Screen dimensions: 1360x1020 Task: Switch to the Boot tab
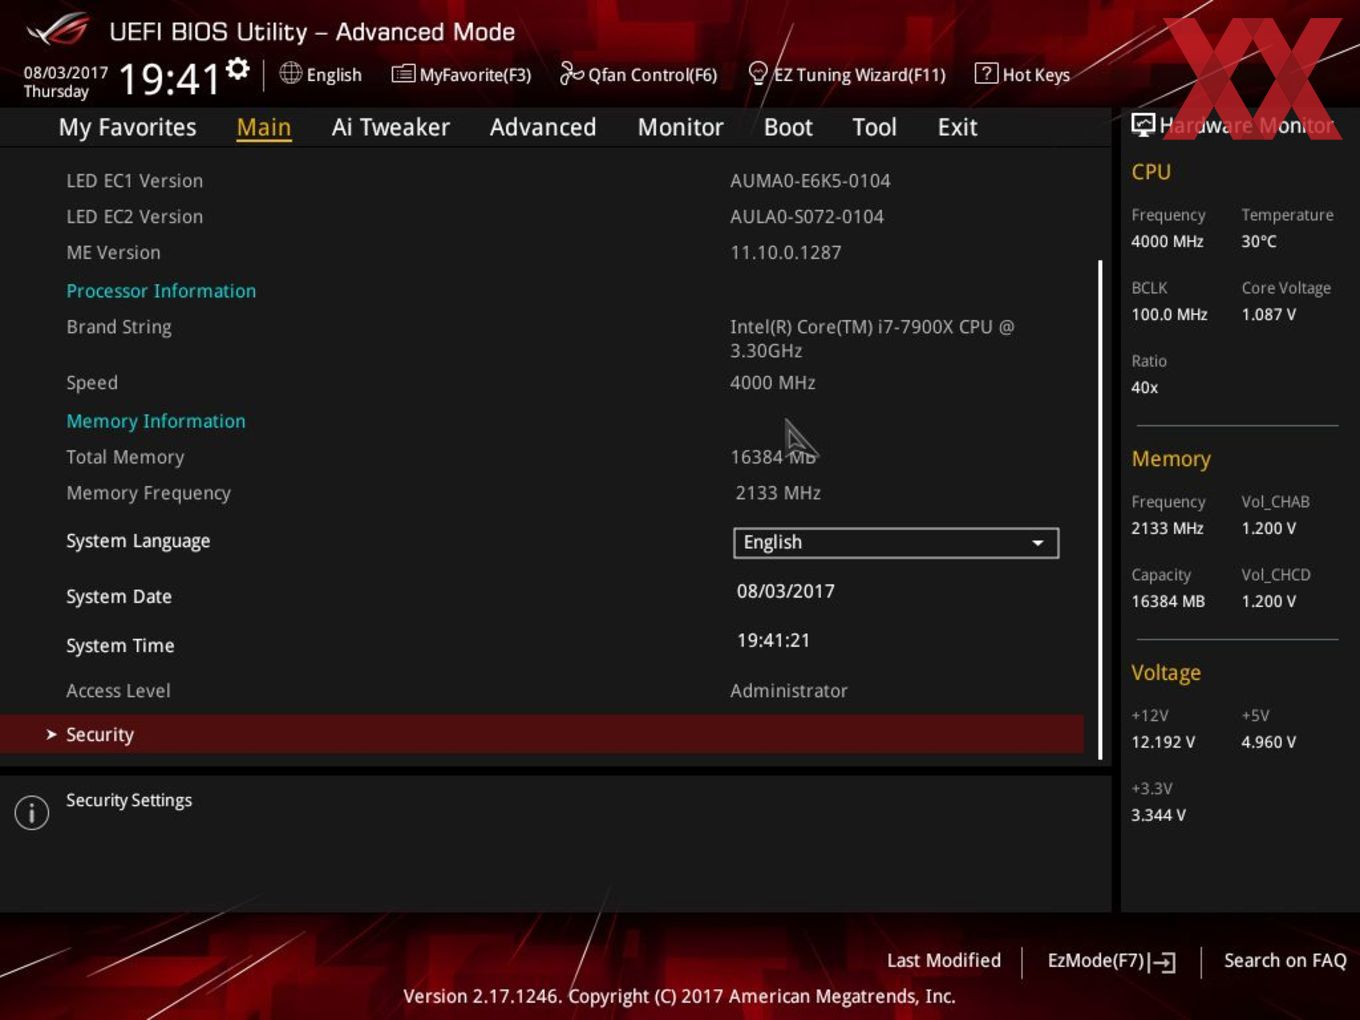(788, 127)
